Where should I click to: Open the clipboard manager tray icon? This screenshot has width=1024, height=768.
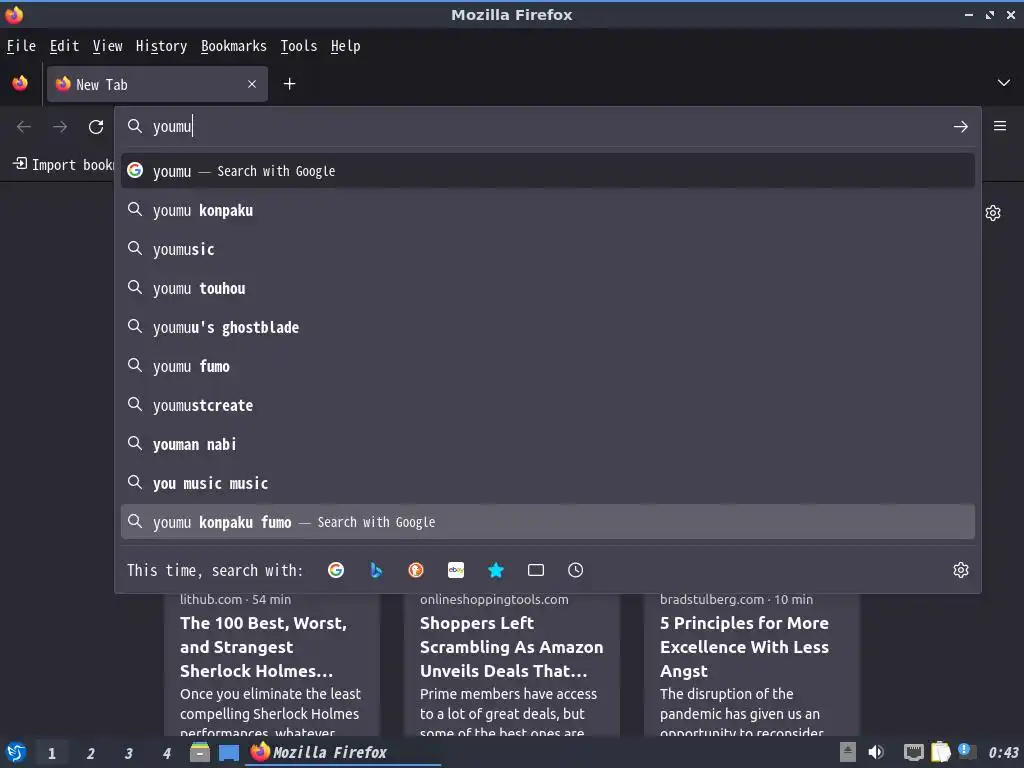[940, 752]
